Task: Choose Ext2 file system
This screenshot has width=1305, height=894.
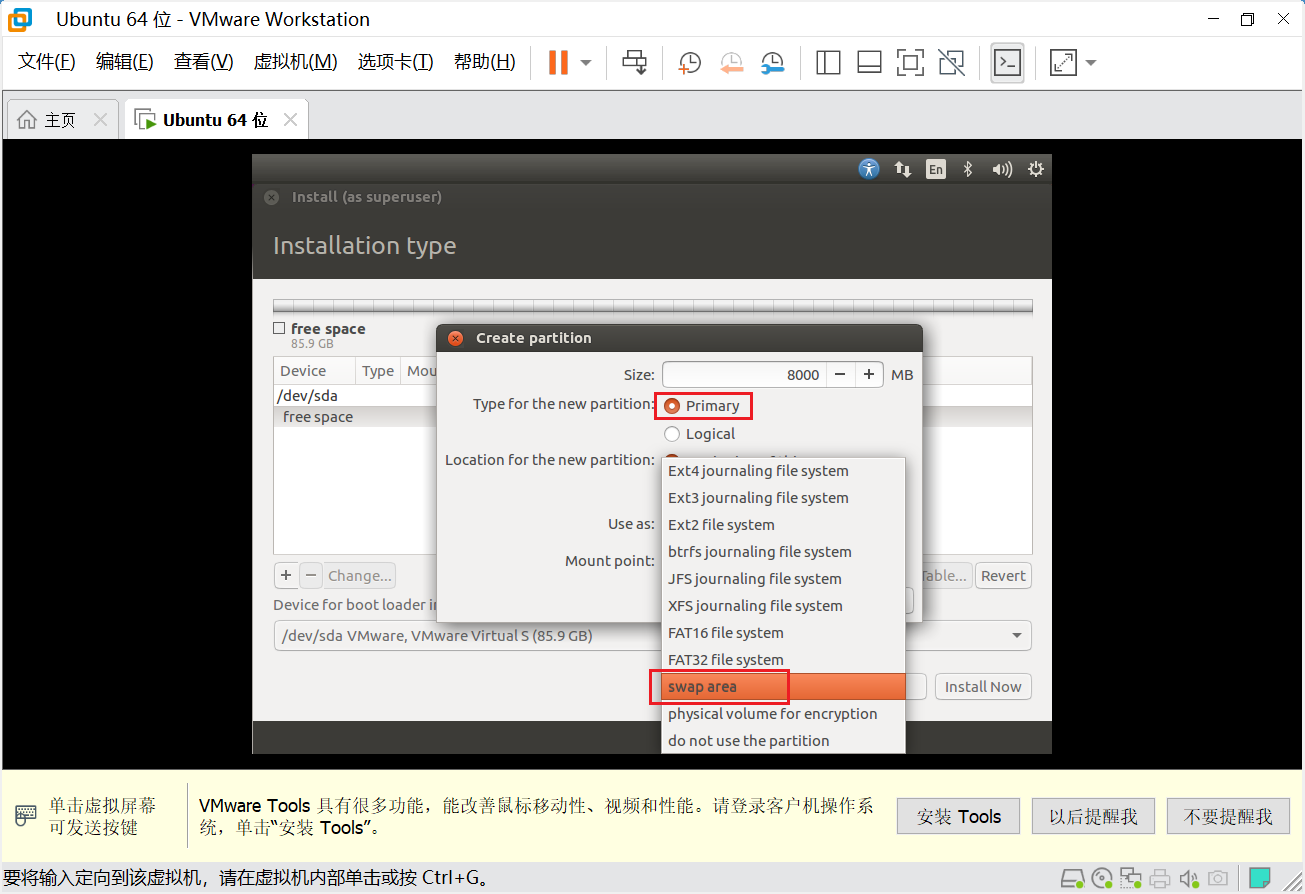Action: click(x=783, y=525)
